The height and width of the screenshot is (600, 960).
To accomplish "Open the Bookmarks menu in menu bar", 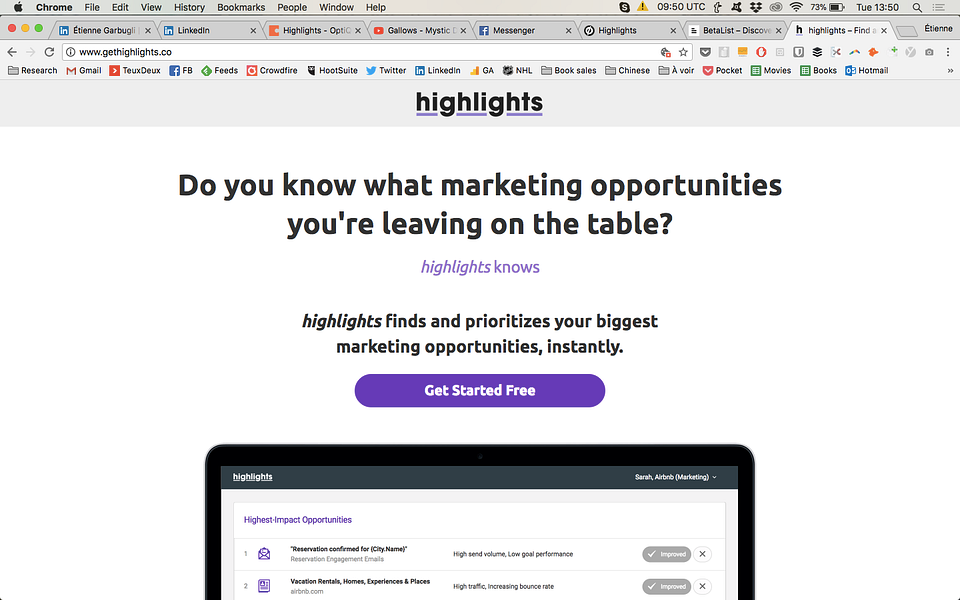I will click(241, 7).
